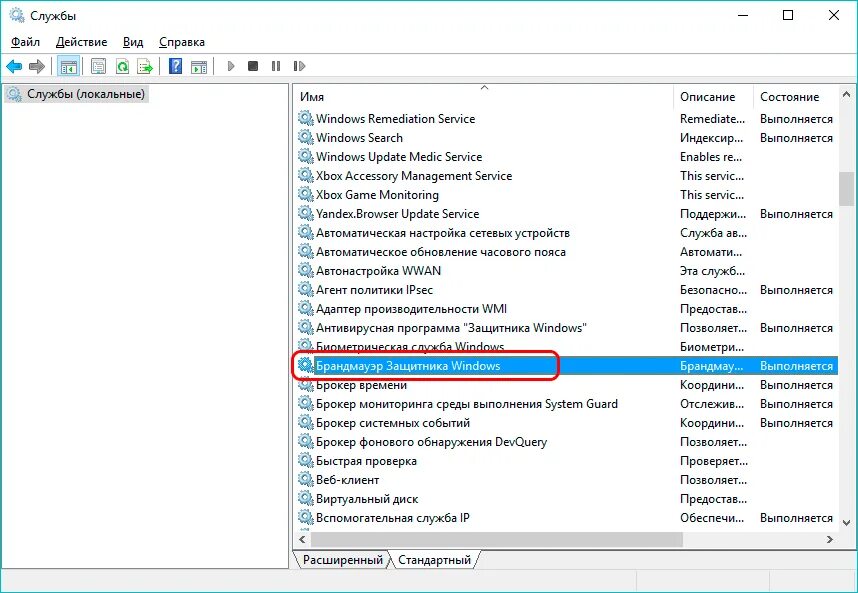Pause the service with pause icon
The height and width of the screenshot is (593, 858).
276,66
